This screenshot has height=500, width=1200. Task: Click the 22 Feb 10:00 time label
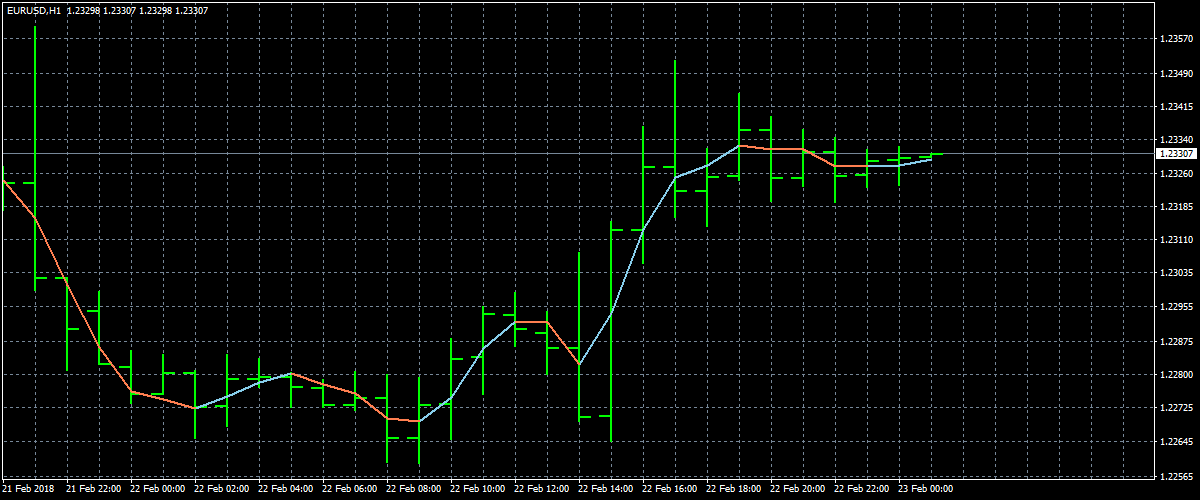click(x=477, y=490)
